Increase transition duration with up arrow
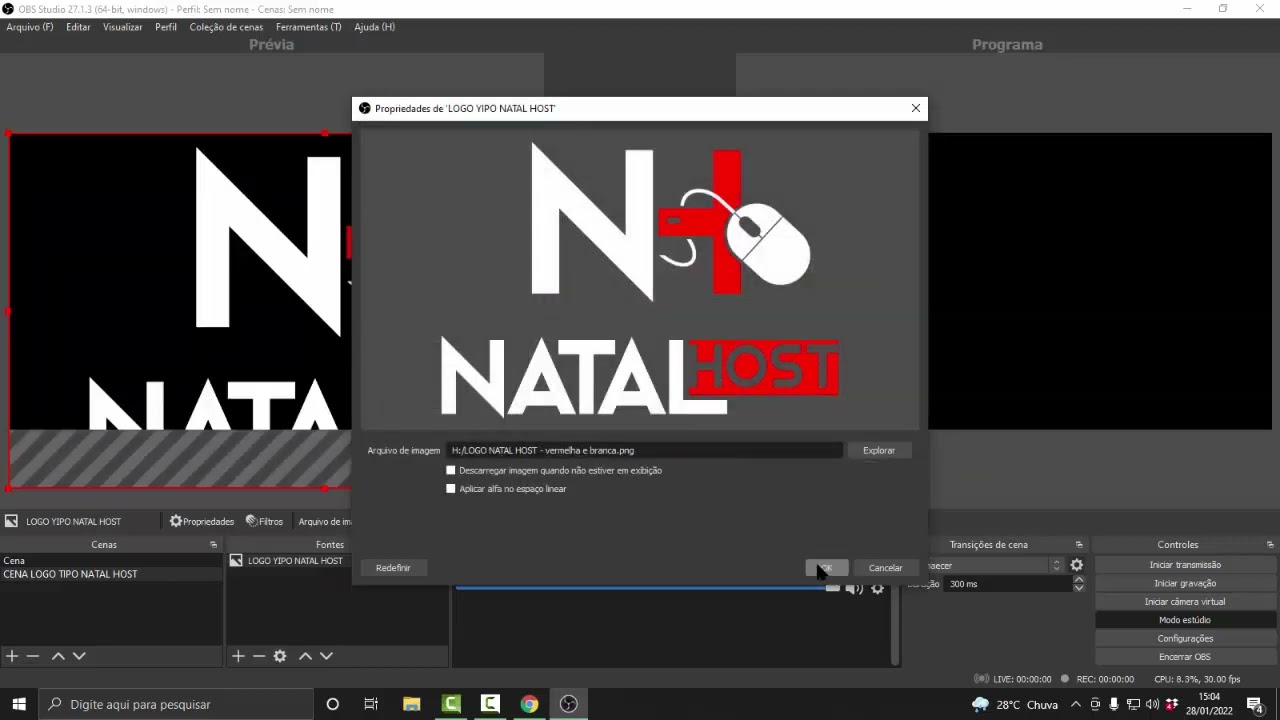This screenshot has width=1280, height=720. click(x=1078, y=580)
